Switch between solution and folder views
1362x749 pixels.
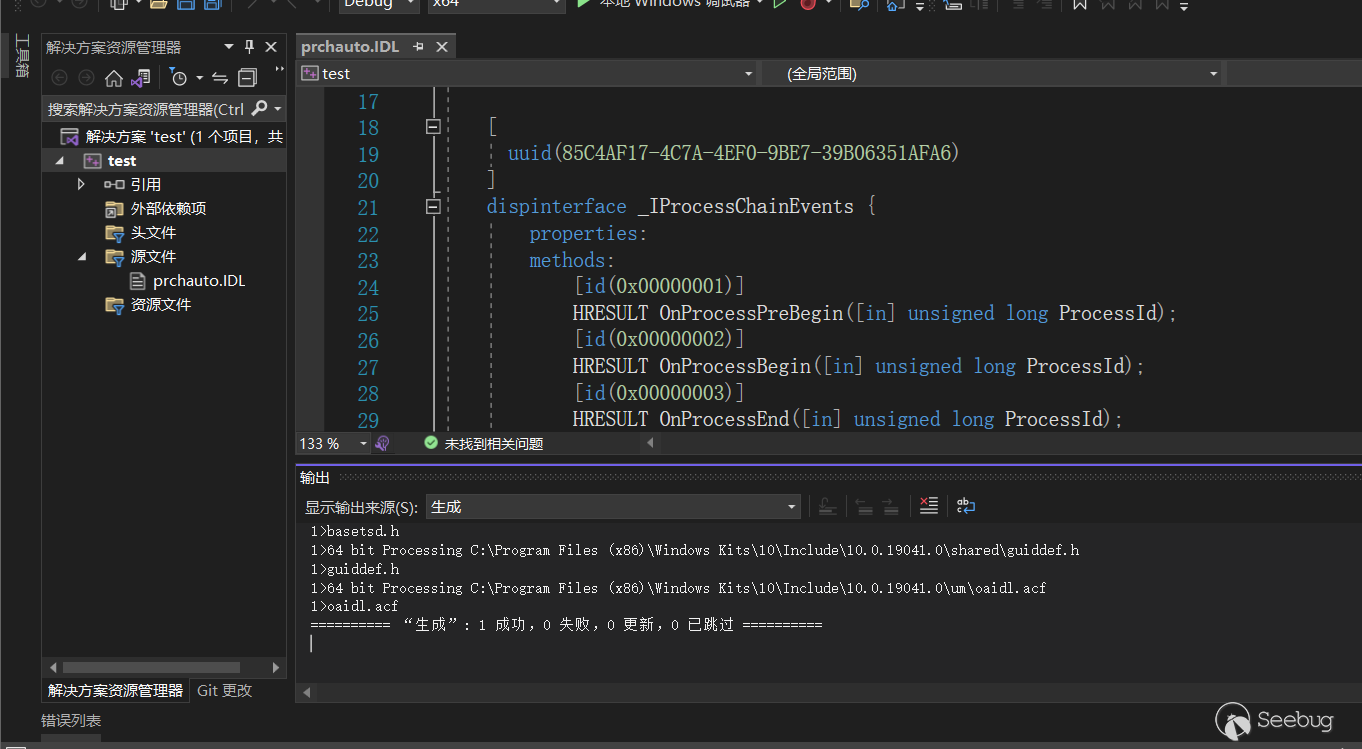pyautogui.click(x=141, y=78)
